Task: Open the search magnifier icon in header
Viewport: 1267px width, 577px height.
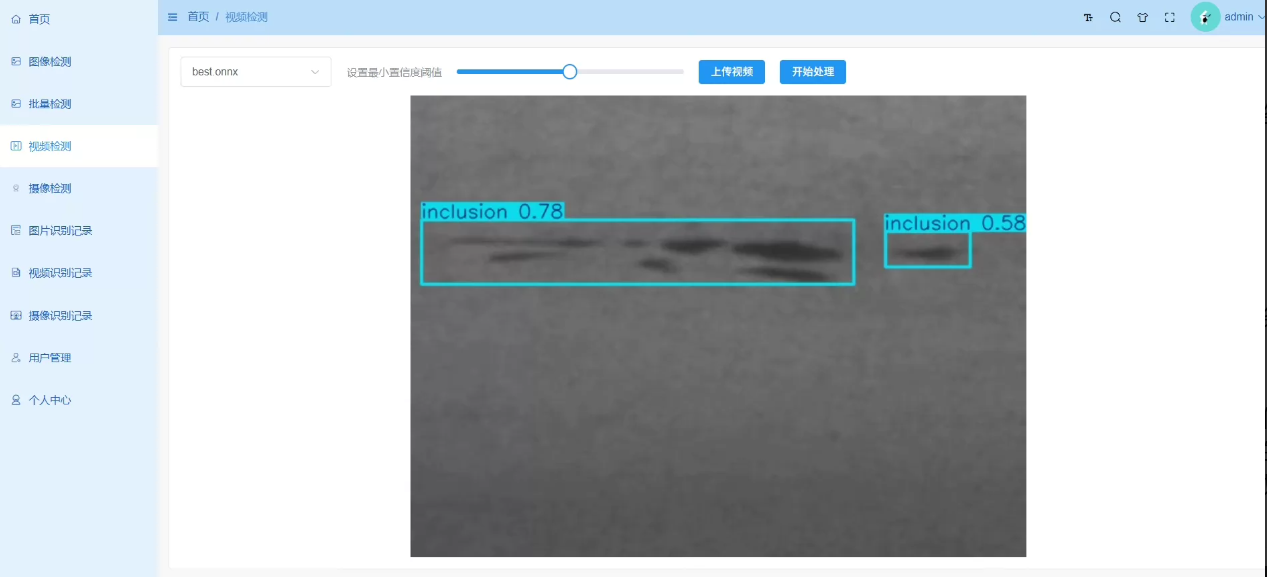Action: click(1115, 17)
